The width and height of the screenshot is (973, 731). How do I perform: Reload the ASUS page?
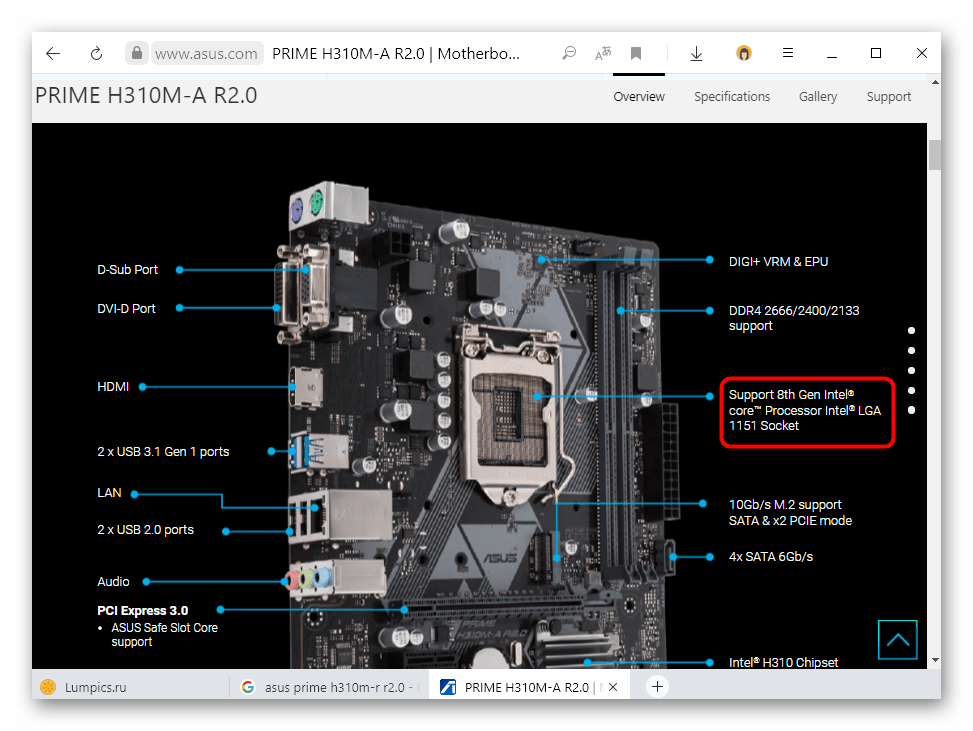(96, 53)
